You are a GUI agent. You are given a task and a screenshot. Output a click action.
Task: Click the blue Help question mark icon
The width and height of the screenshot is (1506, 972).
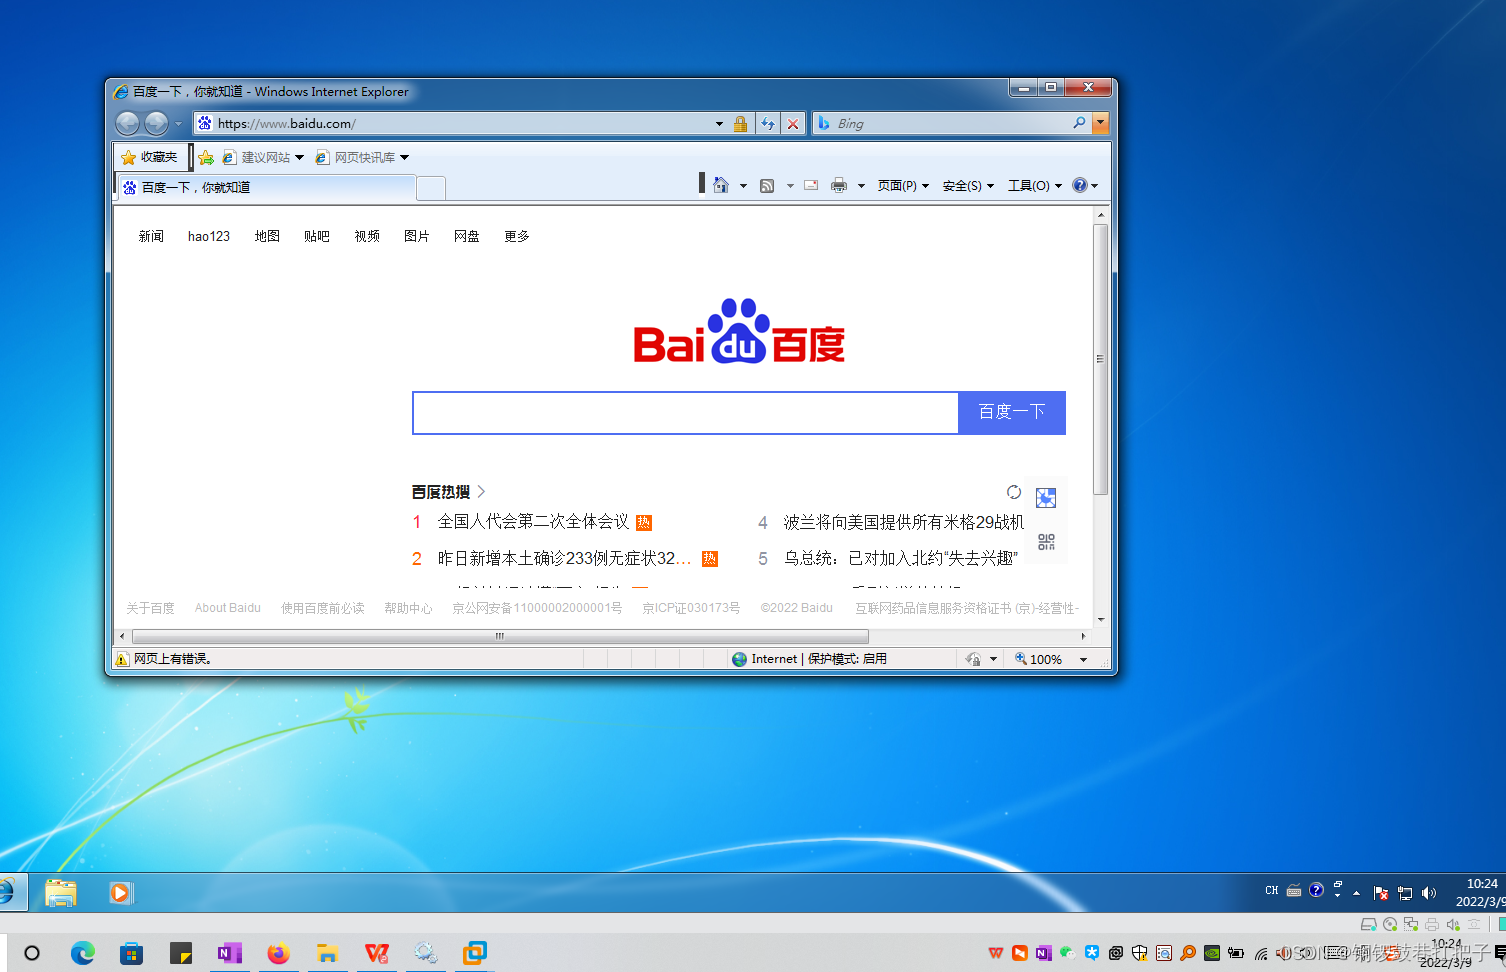point(1080,185)
